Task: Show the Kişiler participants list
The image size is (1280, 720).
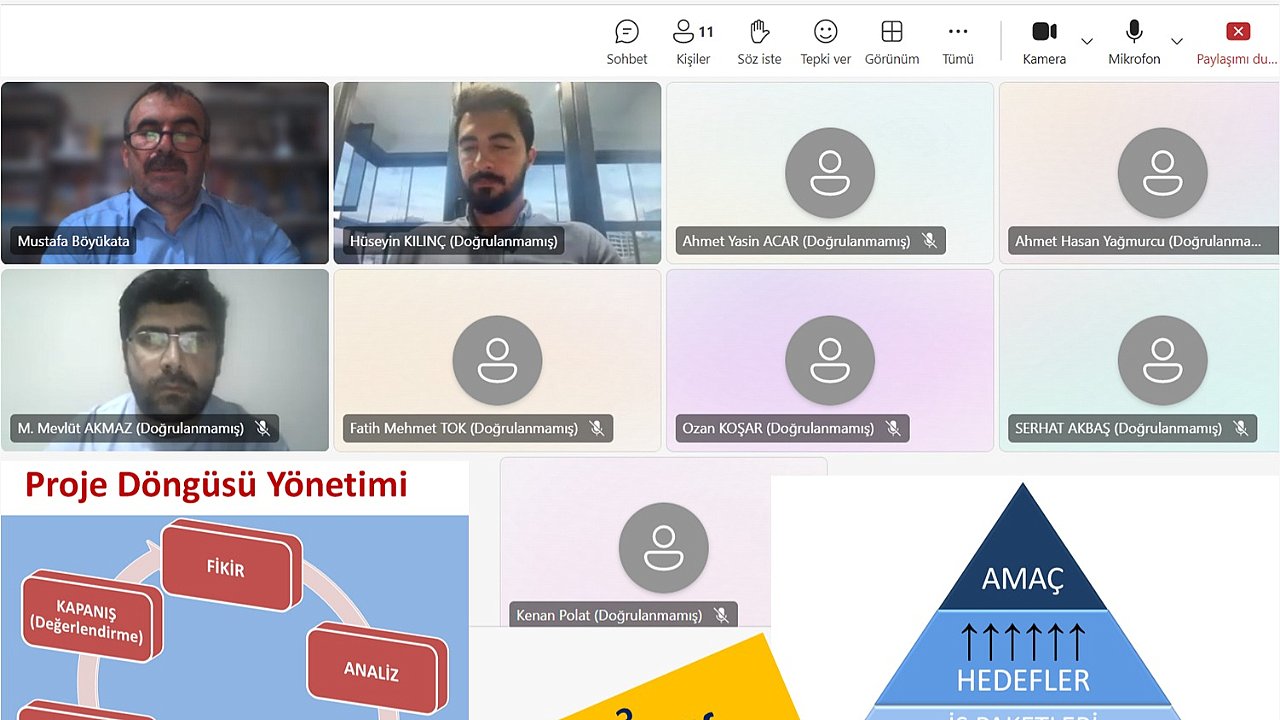Action: [x=693, y=43]
